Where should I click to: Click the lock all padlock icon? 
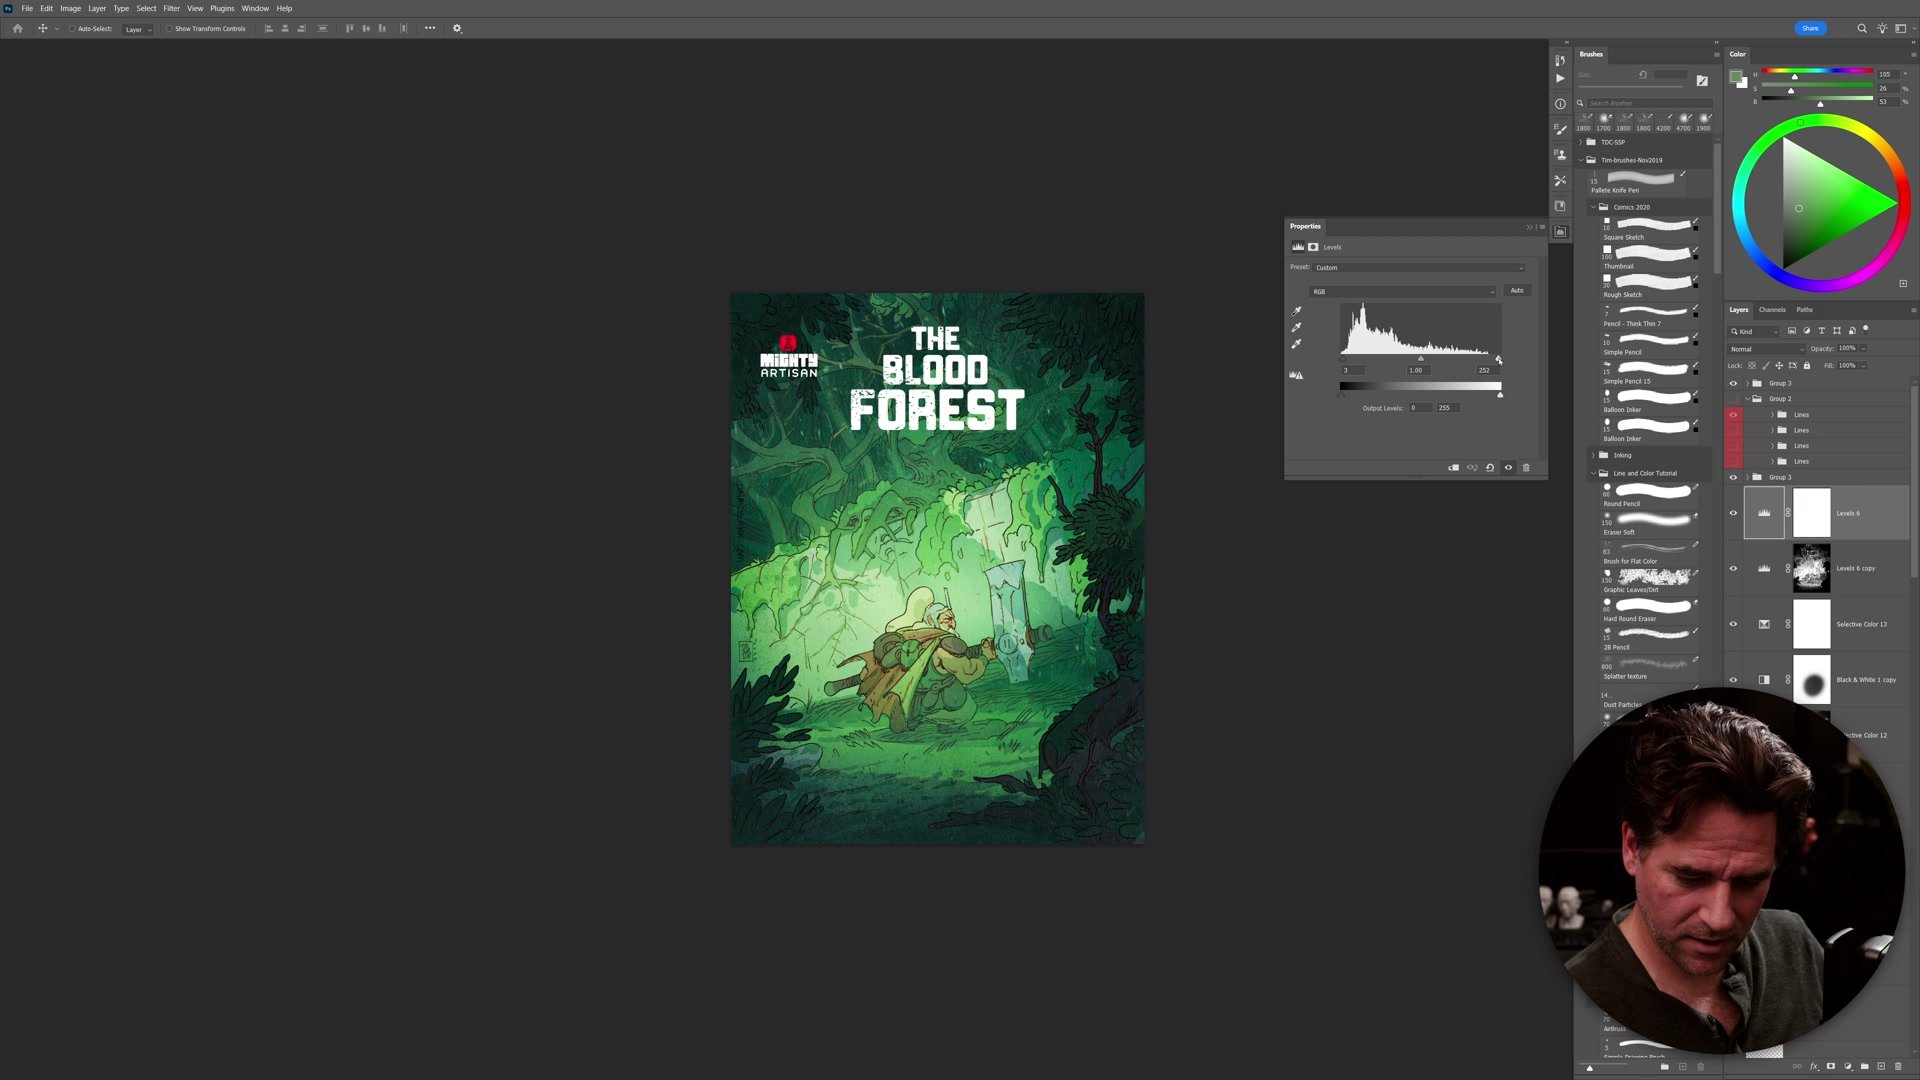click(x=1807, y=365)
